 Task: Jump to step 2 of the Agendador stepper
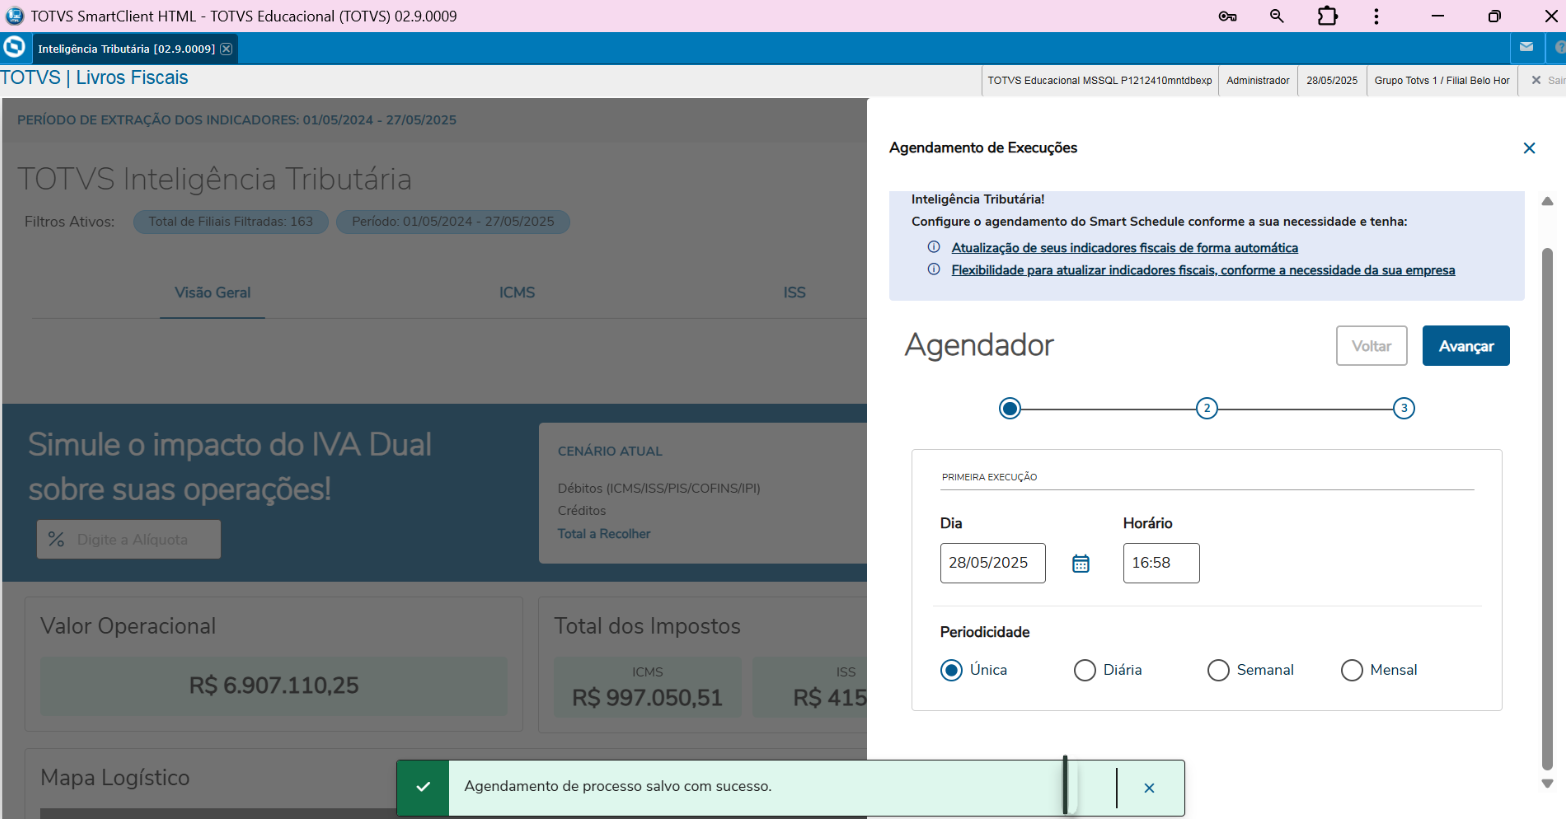pyautogui.click(x=1207, y=408)
